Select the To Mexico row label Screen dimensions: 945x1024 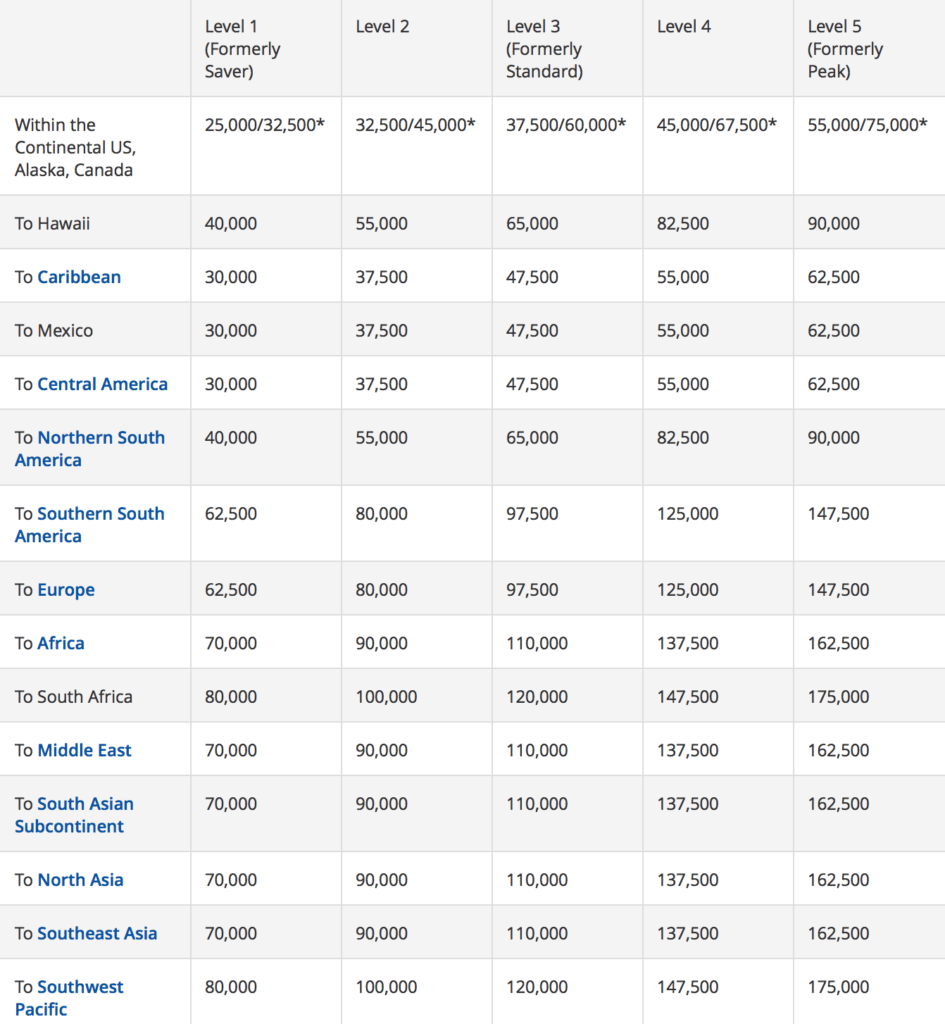pyautogui.click(x=54, y=330)
